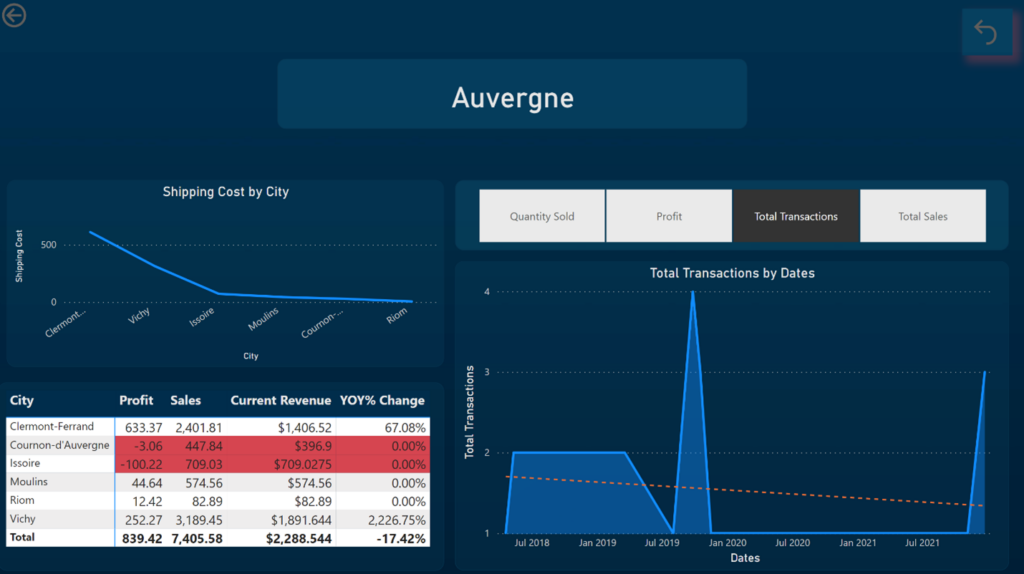Viewport: 1024px width, 574px height.
Task: Click the Shipping Cost by City title
Action: [225, 191]
